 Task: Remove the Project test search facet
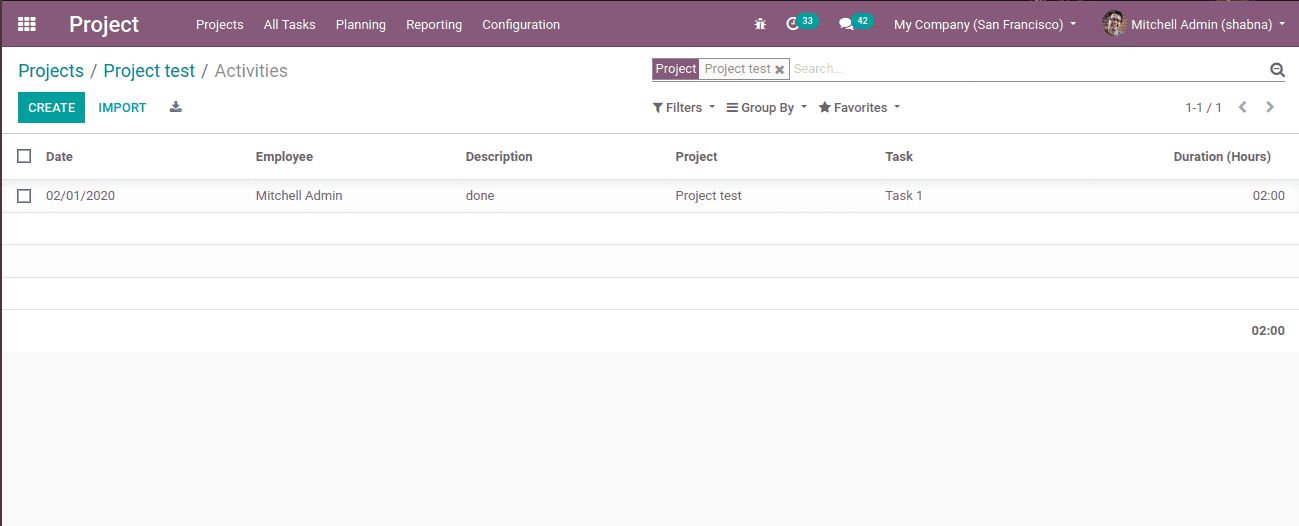[x=780, y=70]
